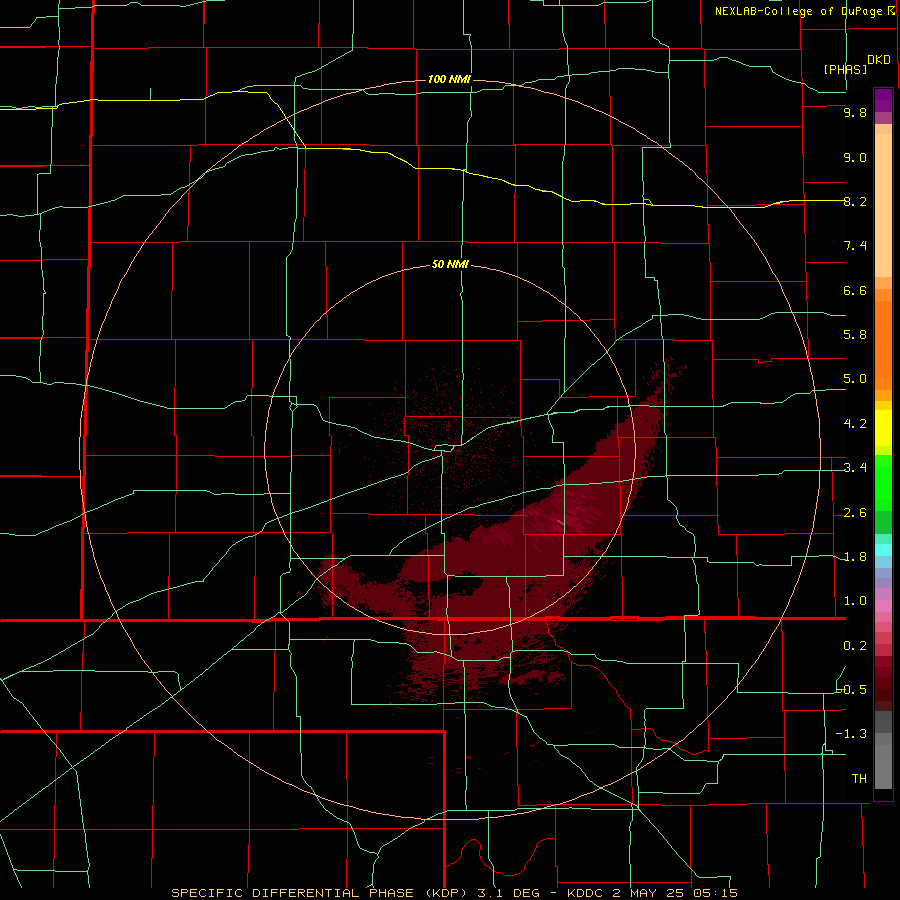This screenshot has width=900, height=900.
Task: Click the -0.5 scale value
Action: tap(852, 690)
